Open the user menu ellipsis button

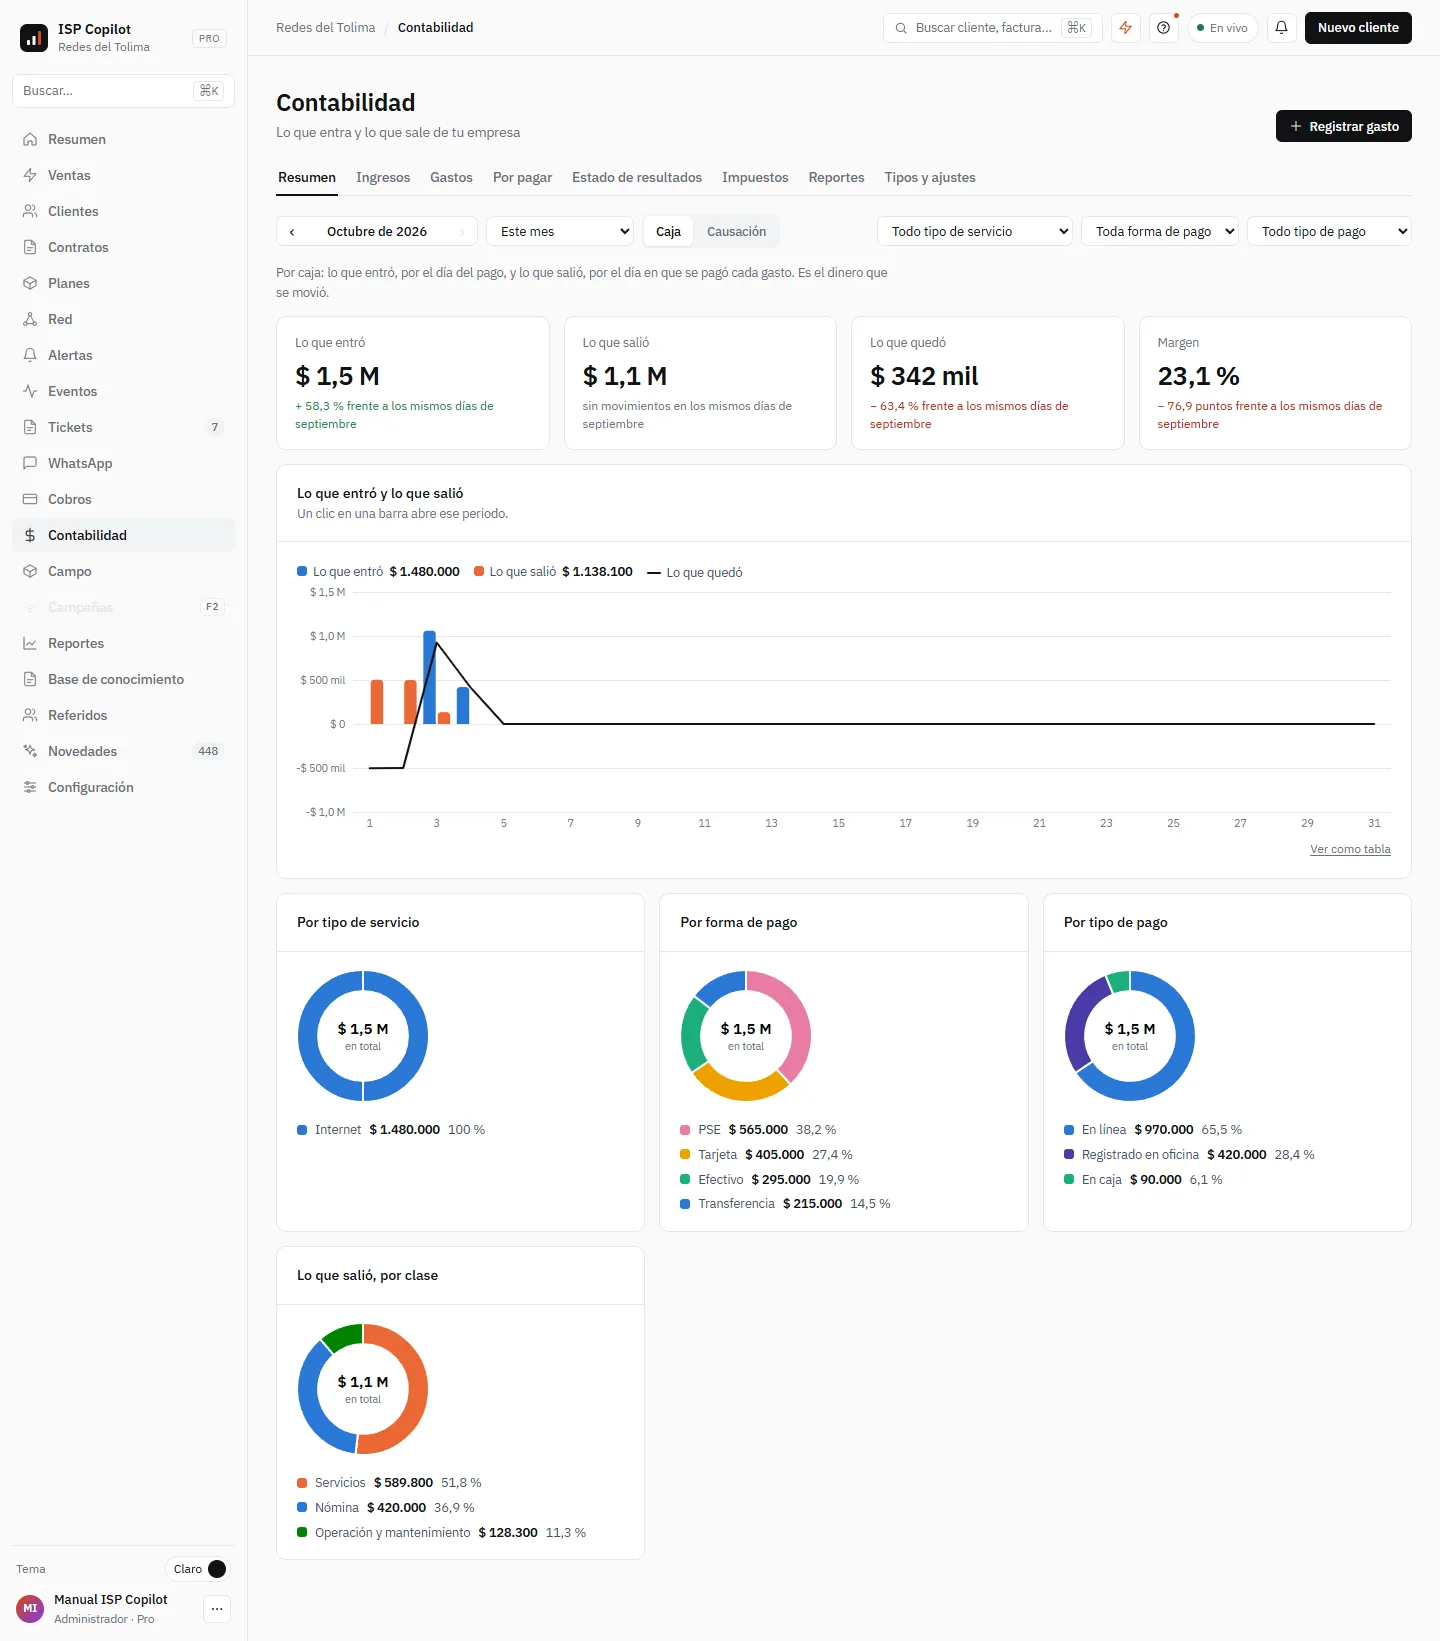[217, 1609]
